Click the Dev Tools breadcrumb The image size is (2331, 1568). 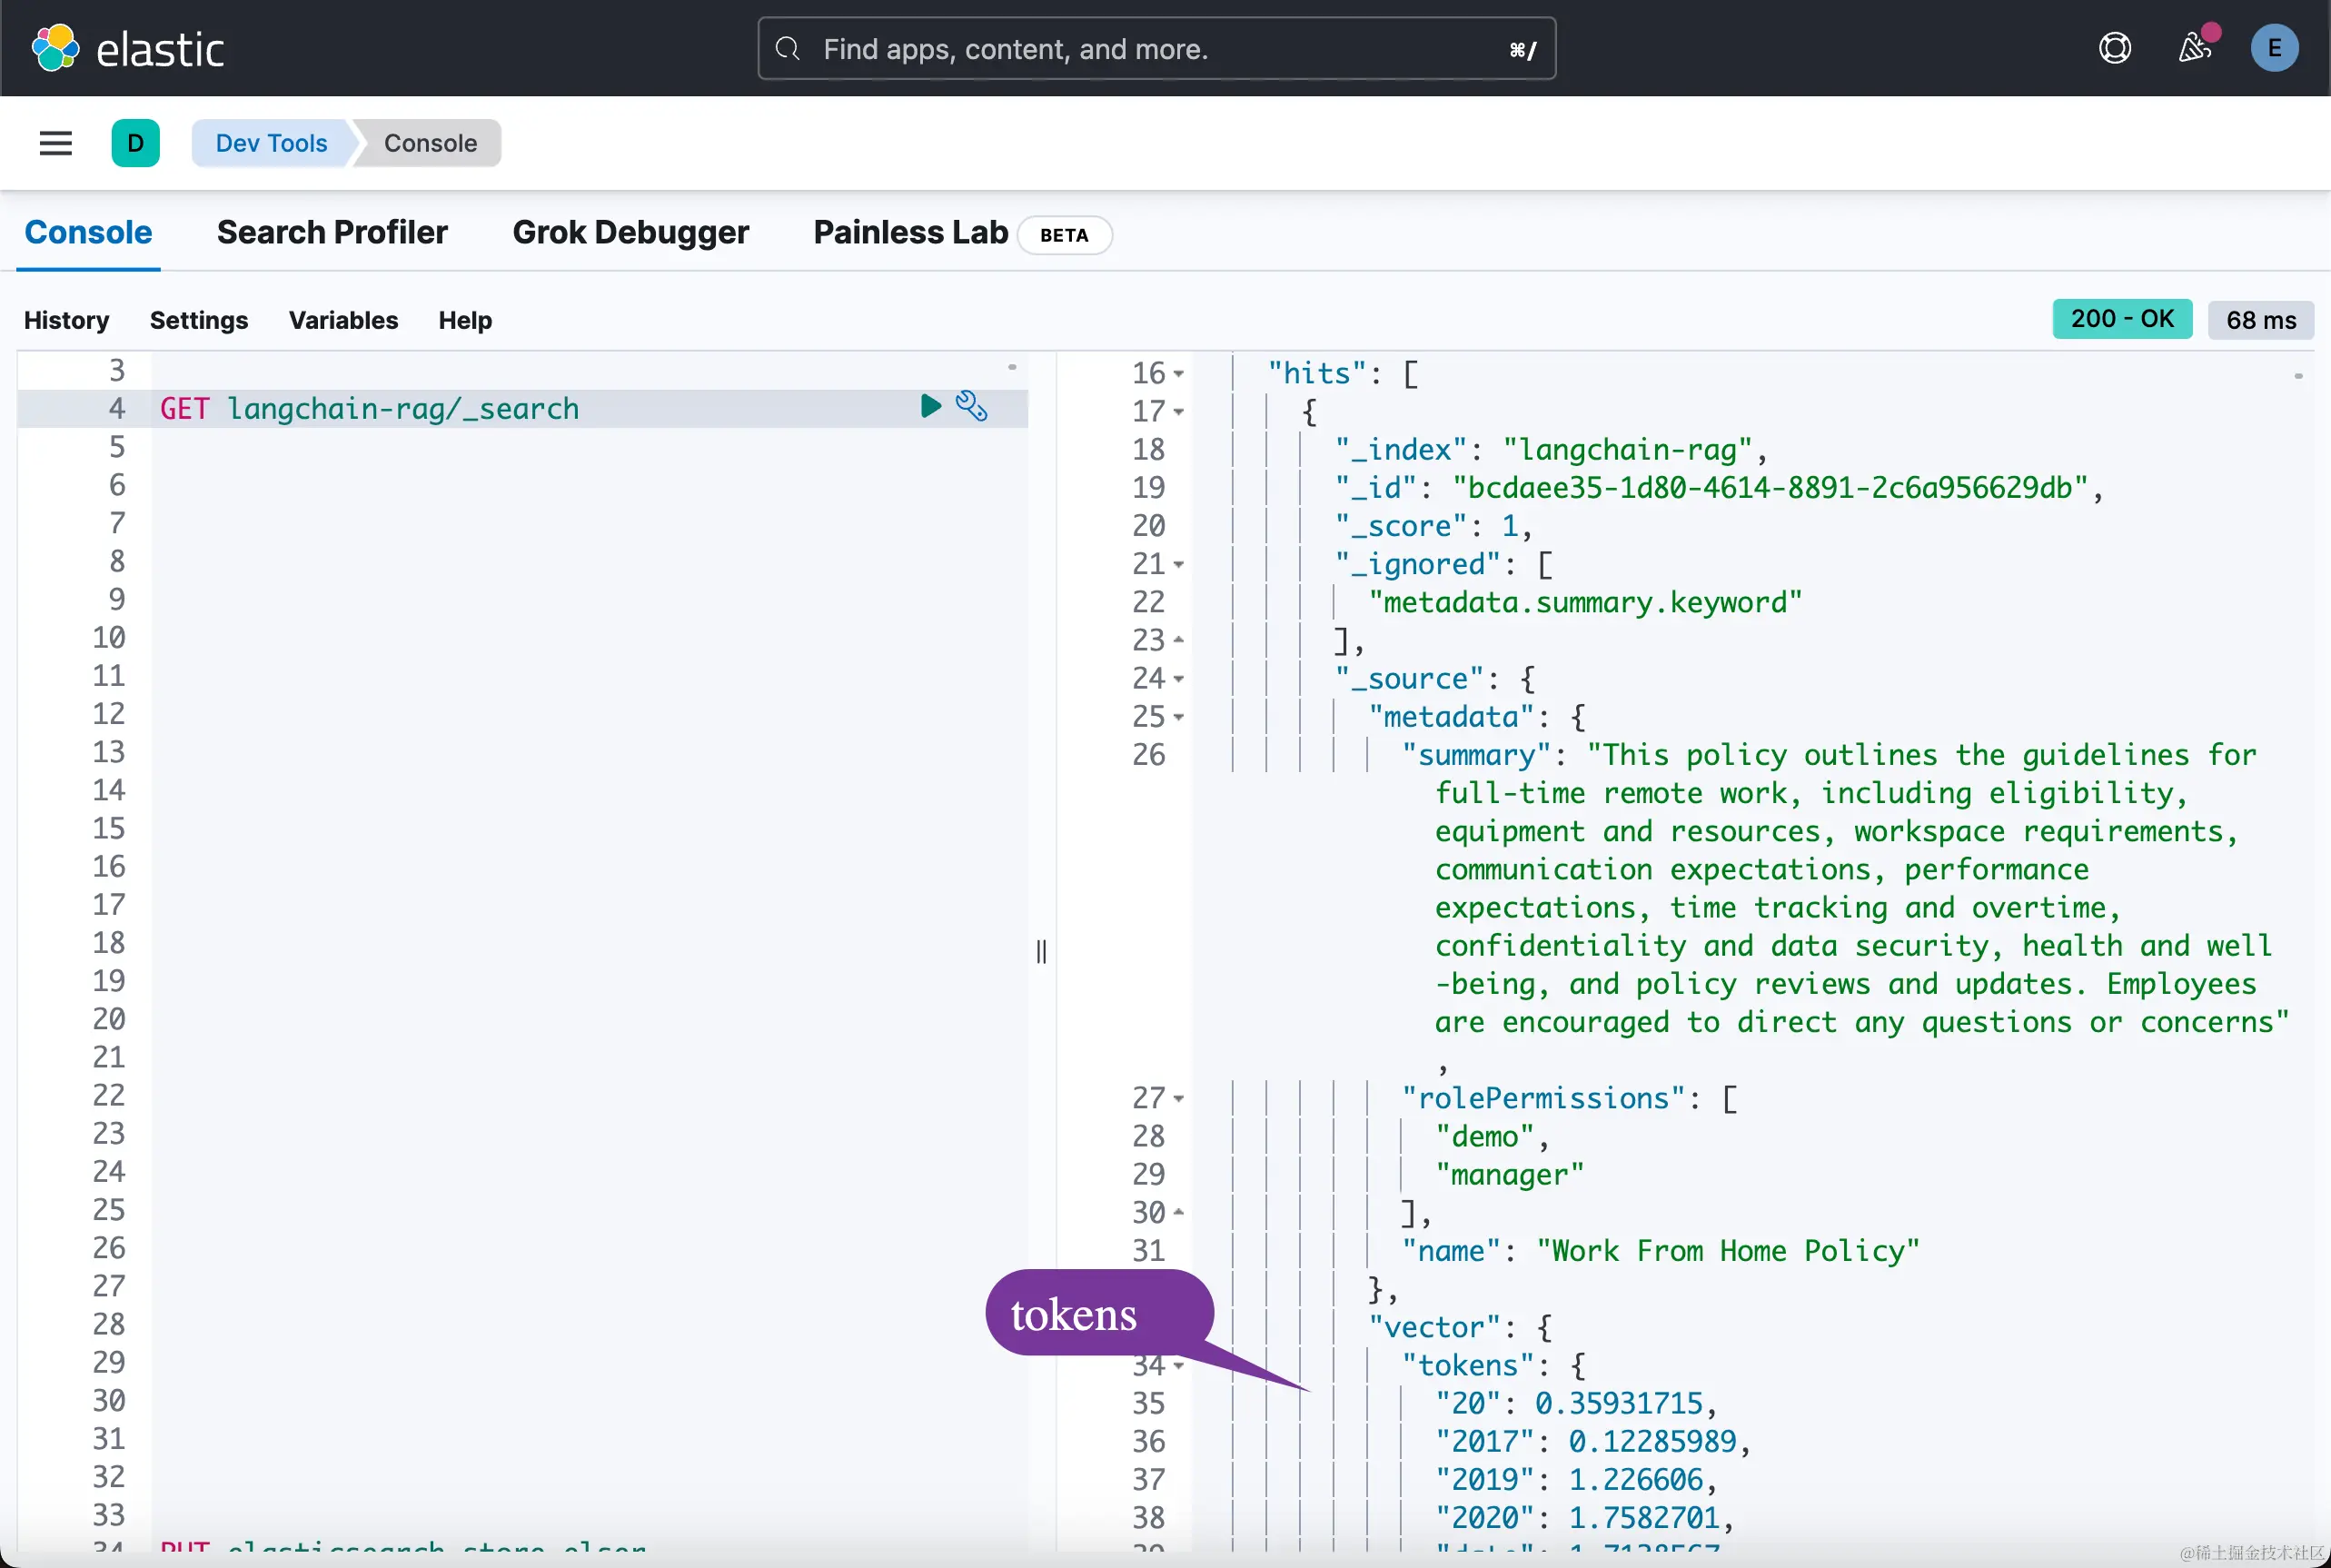271,143
